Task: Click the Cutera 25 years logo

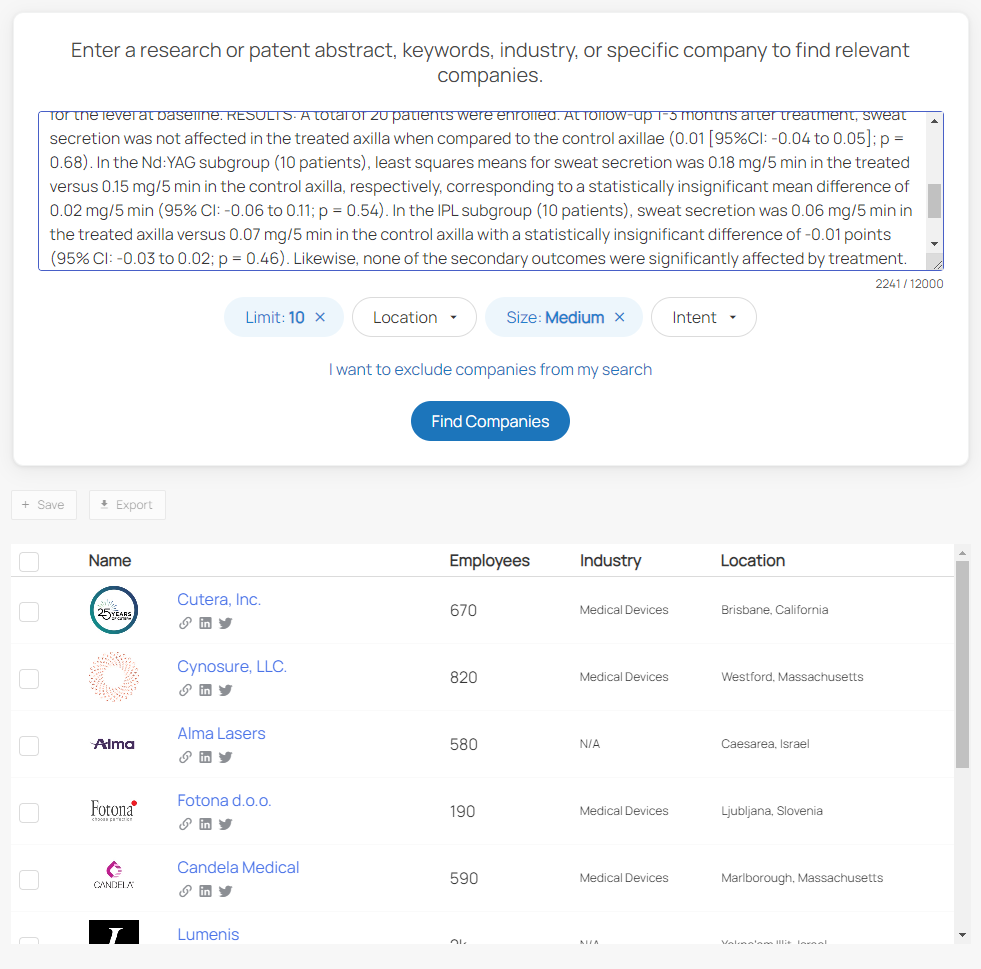Action: [114, 610]
